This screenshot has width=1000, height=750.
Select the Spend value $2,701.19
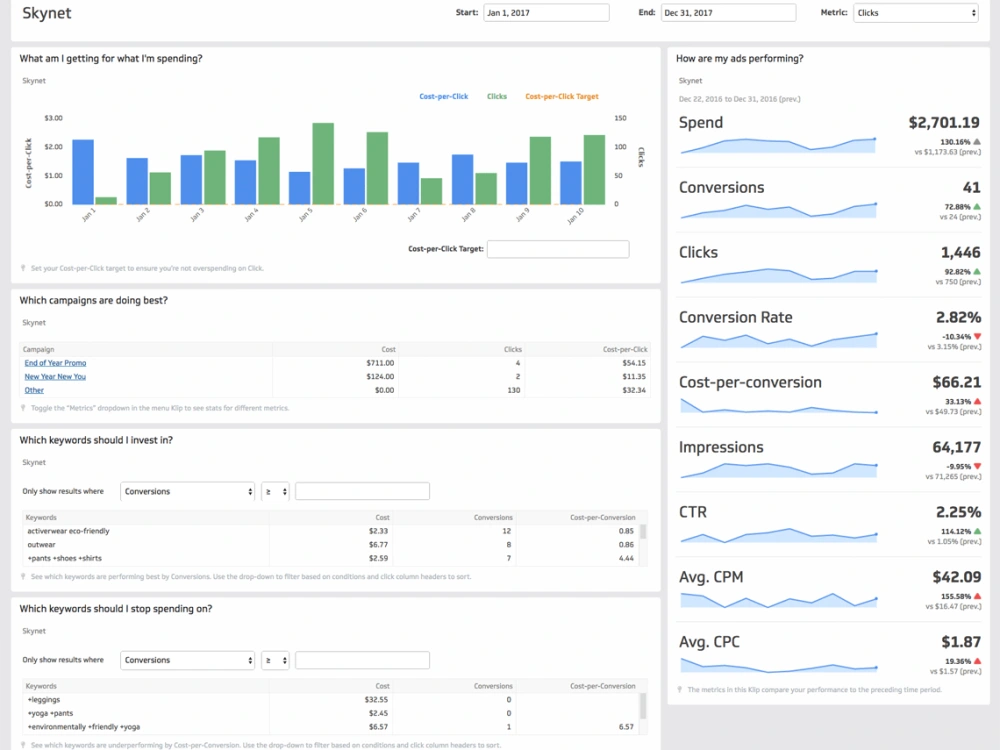[x=944, y=122]
